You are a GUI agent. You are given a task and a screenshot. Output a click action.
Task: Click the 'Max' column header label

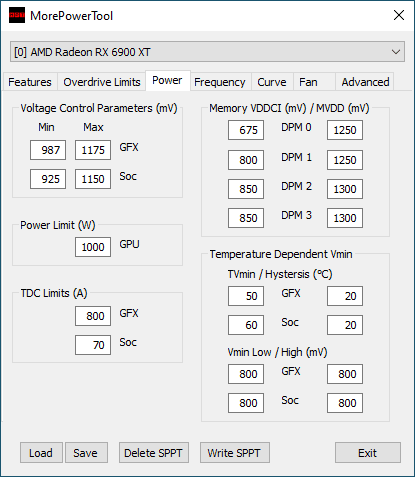pyautogui.click(x=93, y=127)
